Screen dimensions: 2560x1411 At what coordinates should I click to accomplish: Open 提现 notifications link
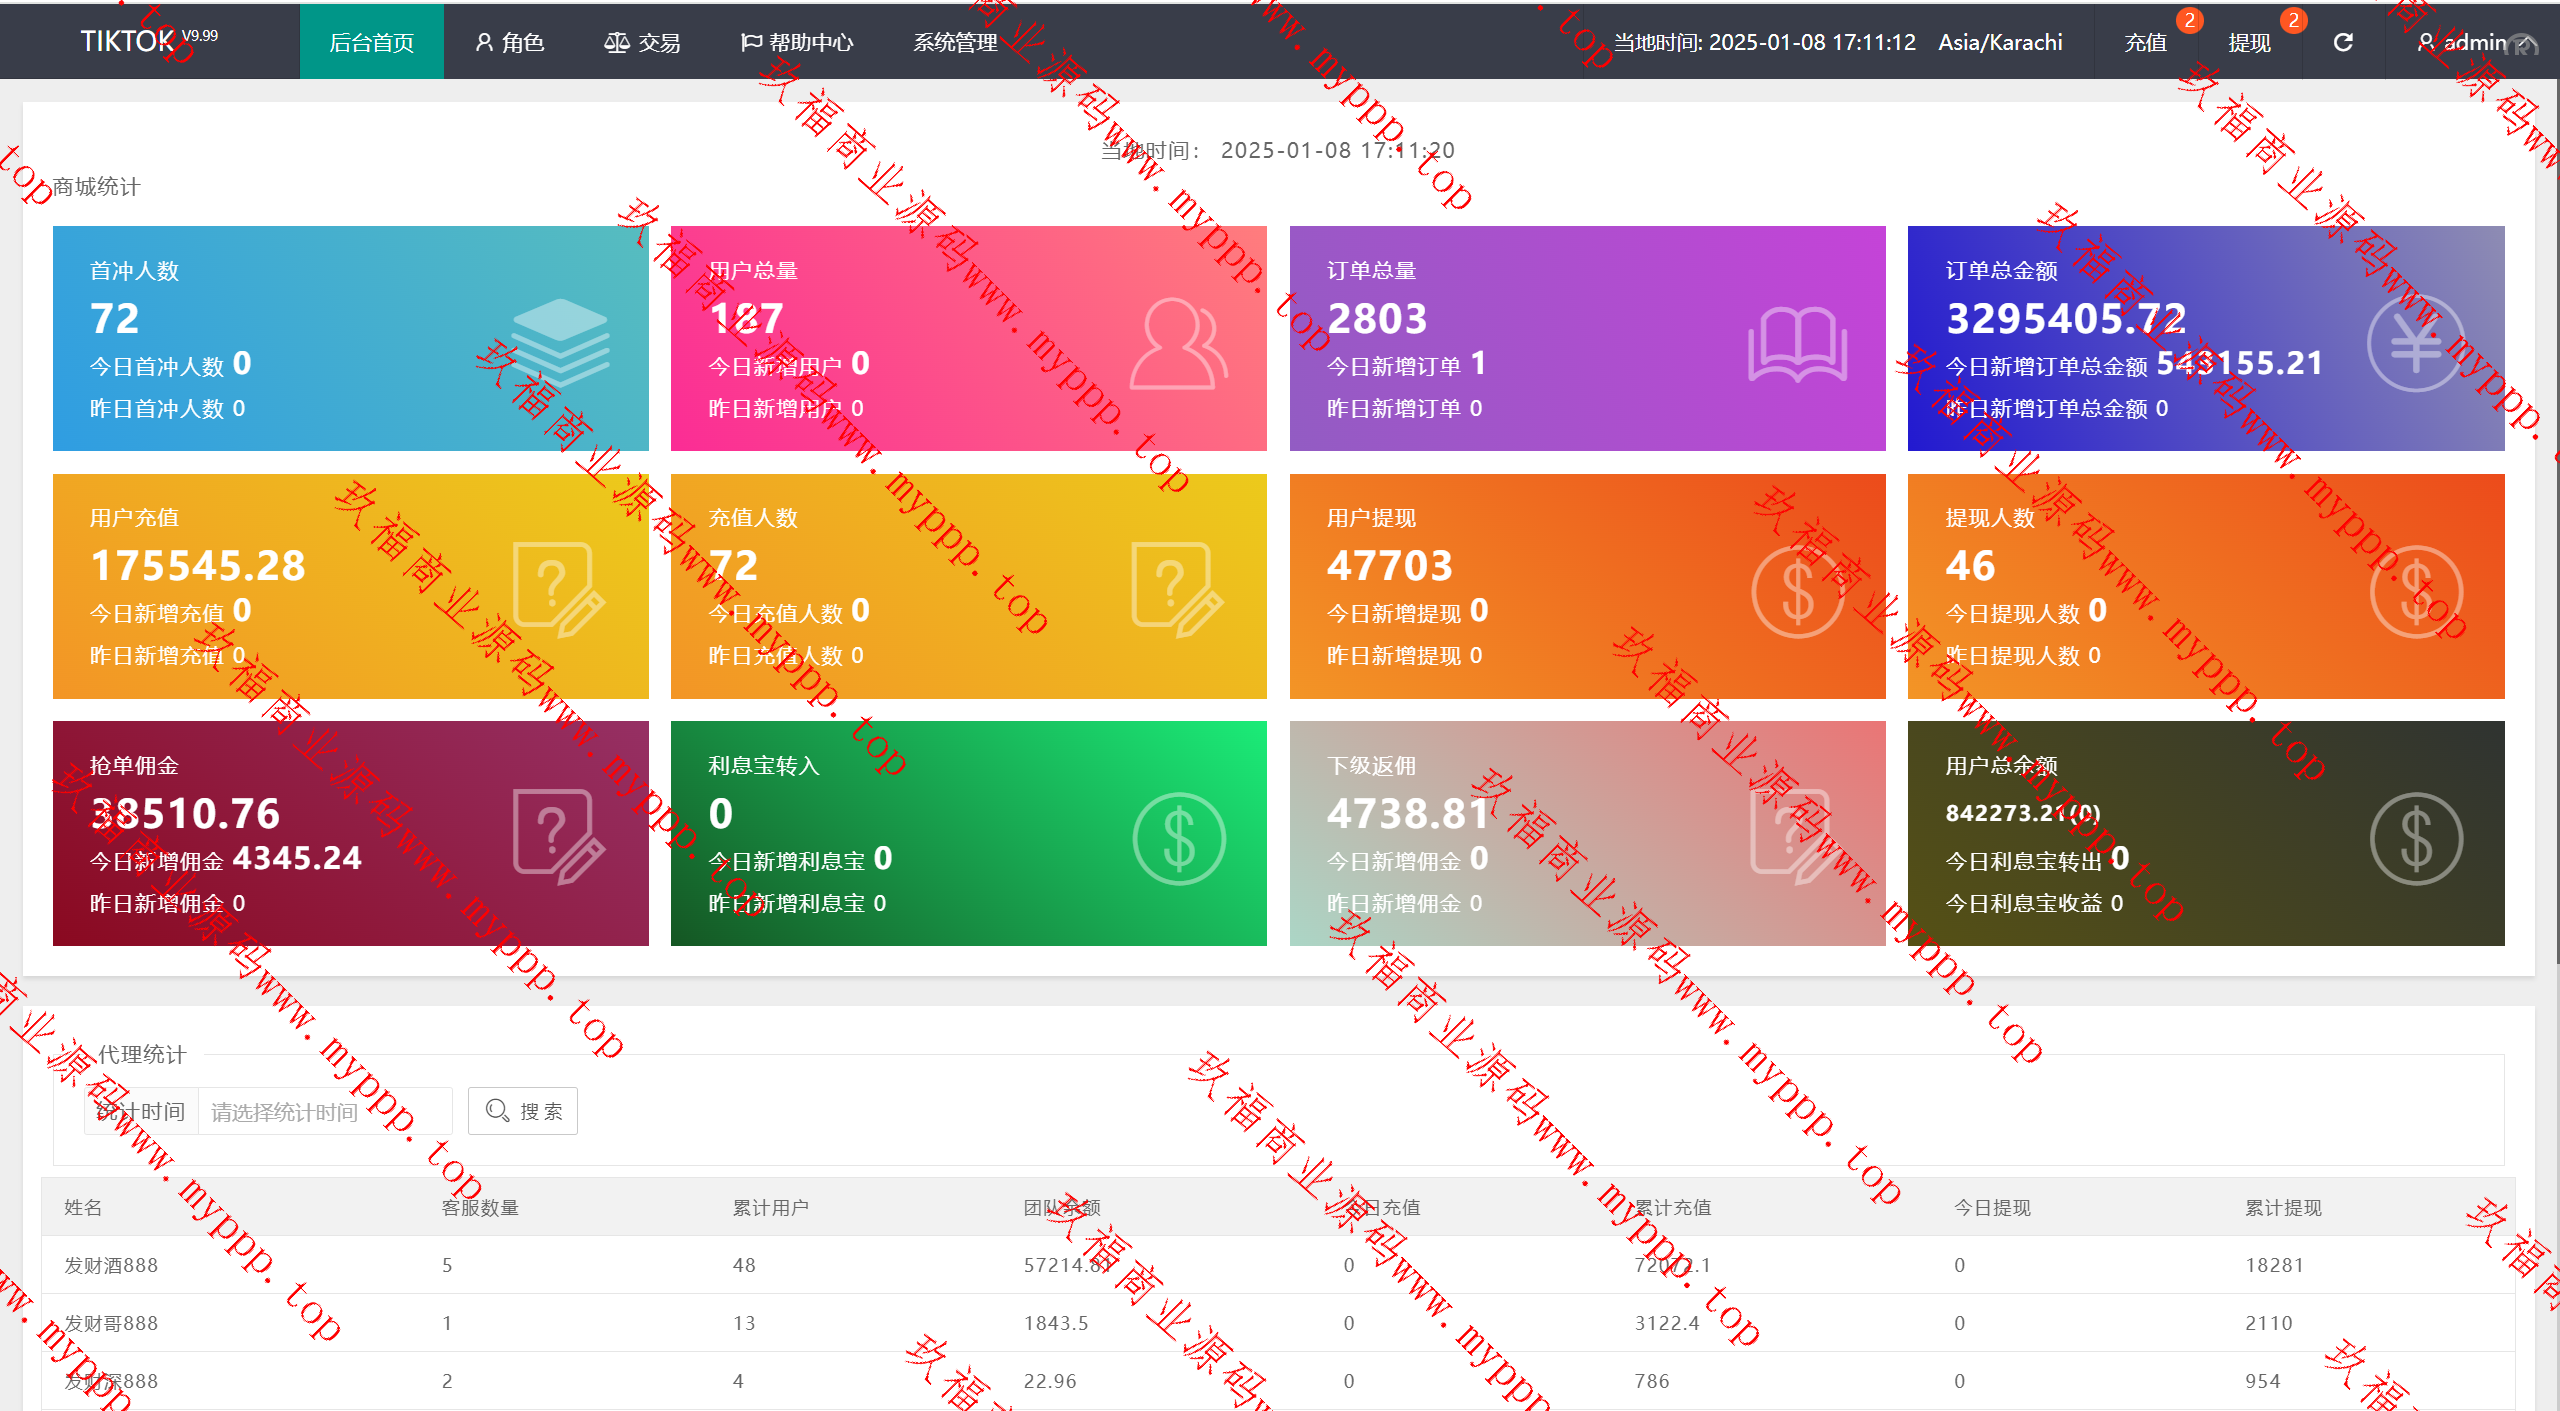coord(2249,42)
